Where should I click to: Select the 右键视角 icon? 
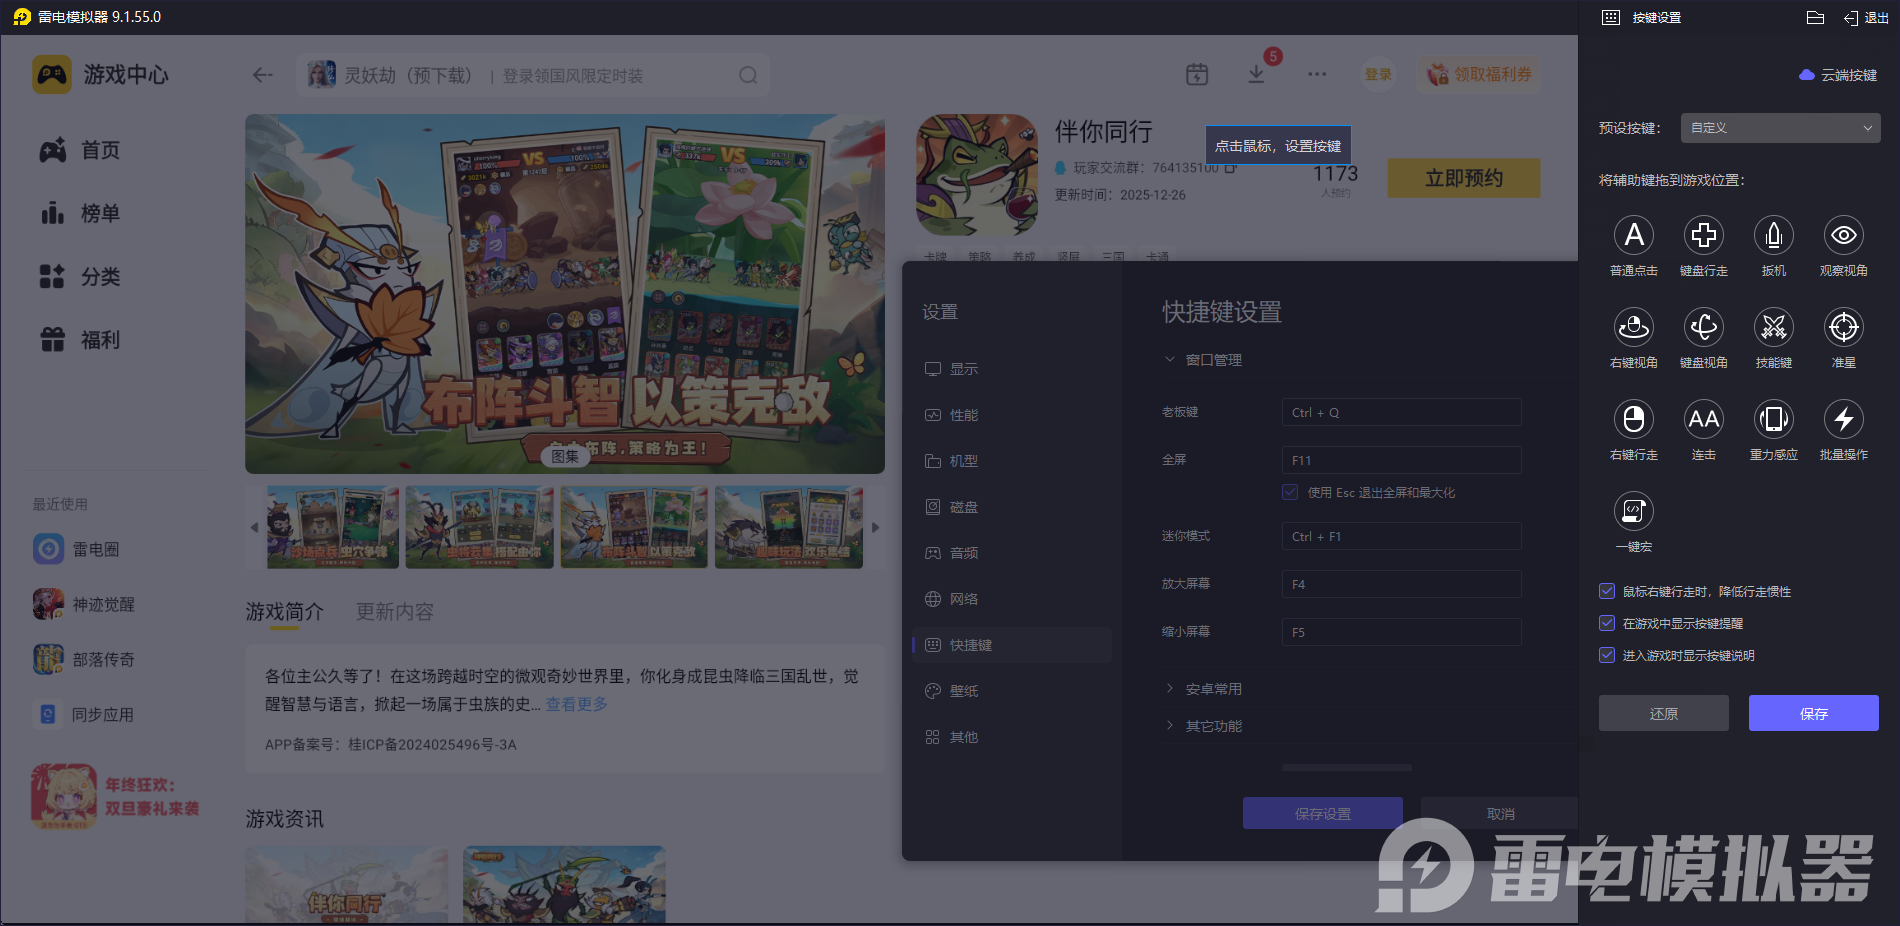pyautogui.click(x=1634, y=327)
